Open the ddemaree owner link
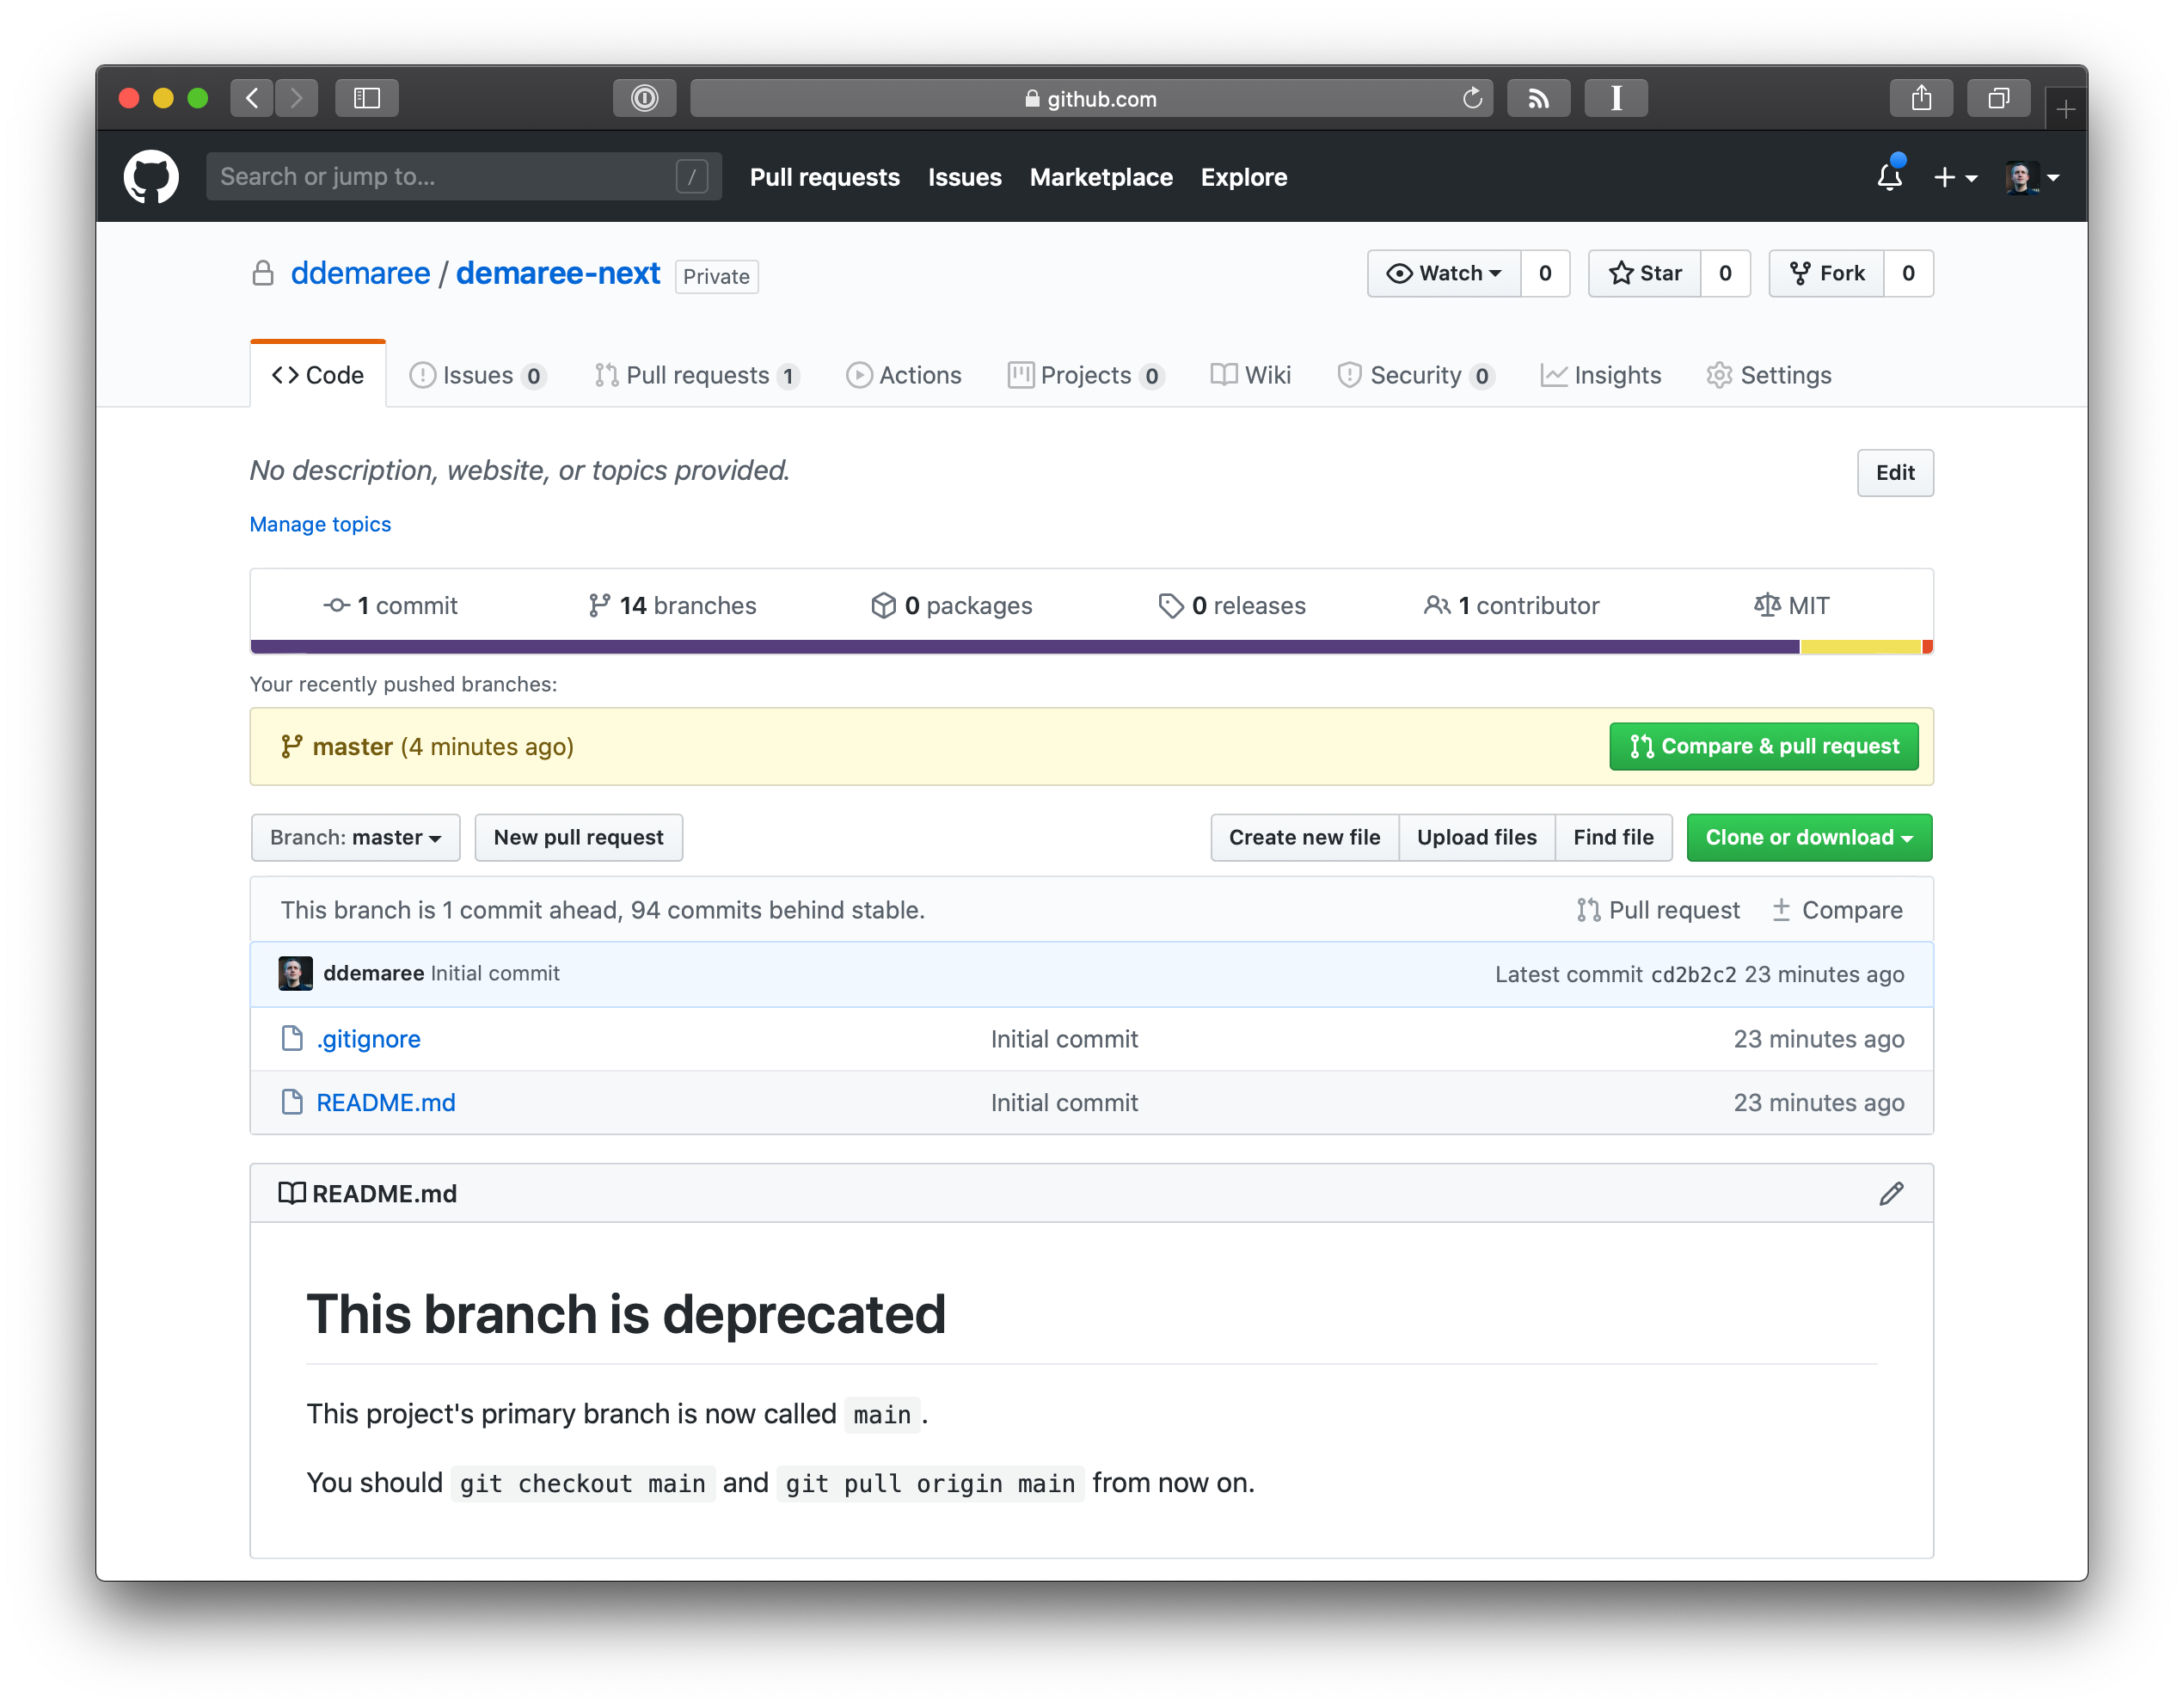This screenshot has height=1708, width=2184. pyautogui.click(x=360, y=273)
